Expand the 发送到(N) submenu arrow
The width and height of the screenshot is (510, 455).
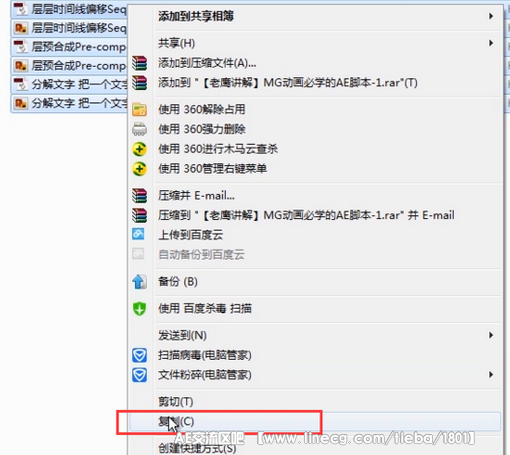point(491,335)
